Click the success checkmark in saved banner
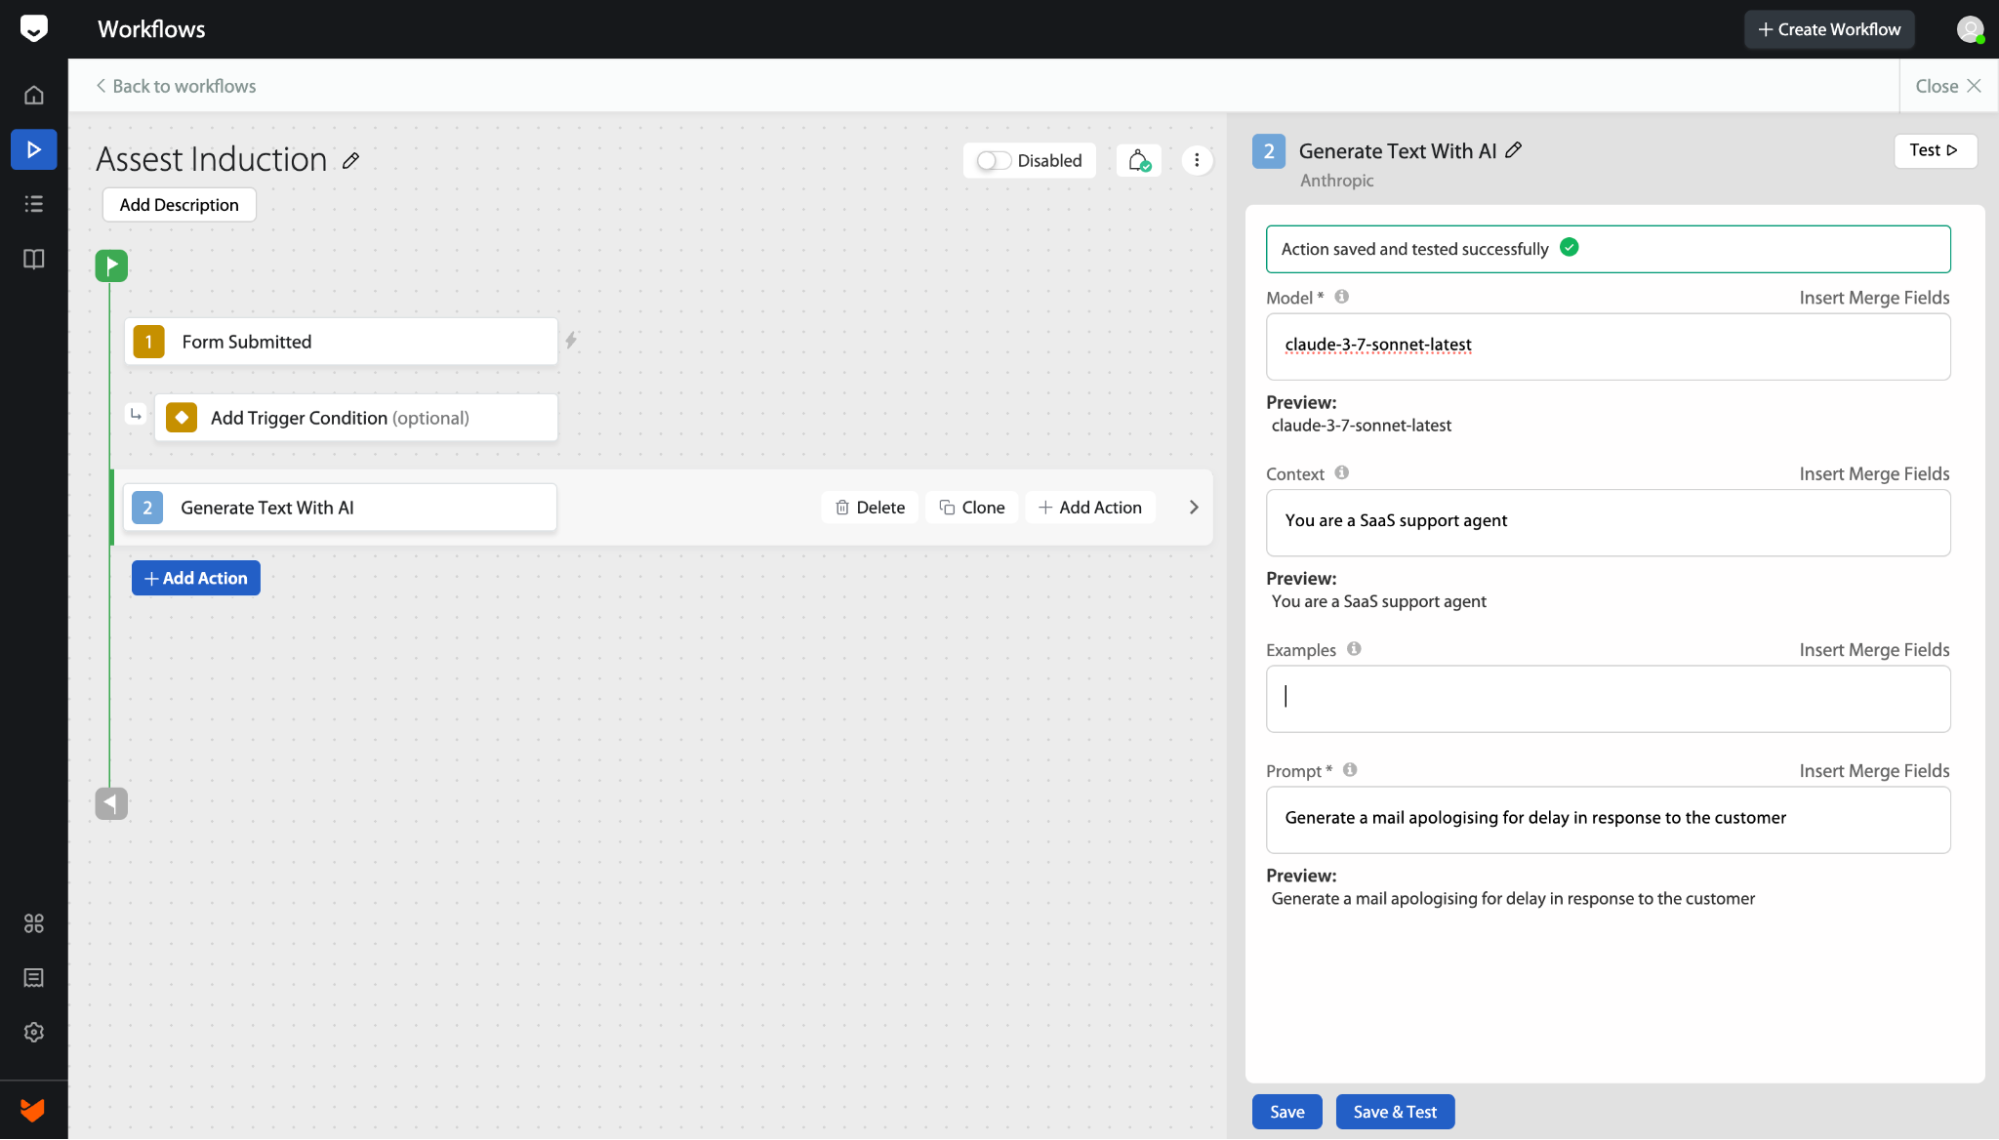 tap(1569, 247)
